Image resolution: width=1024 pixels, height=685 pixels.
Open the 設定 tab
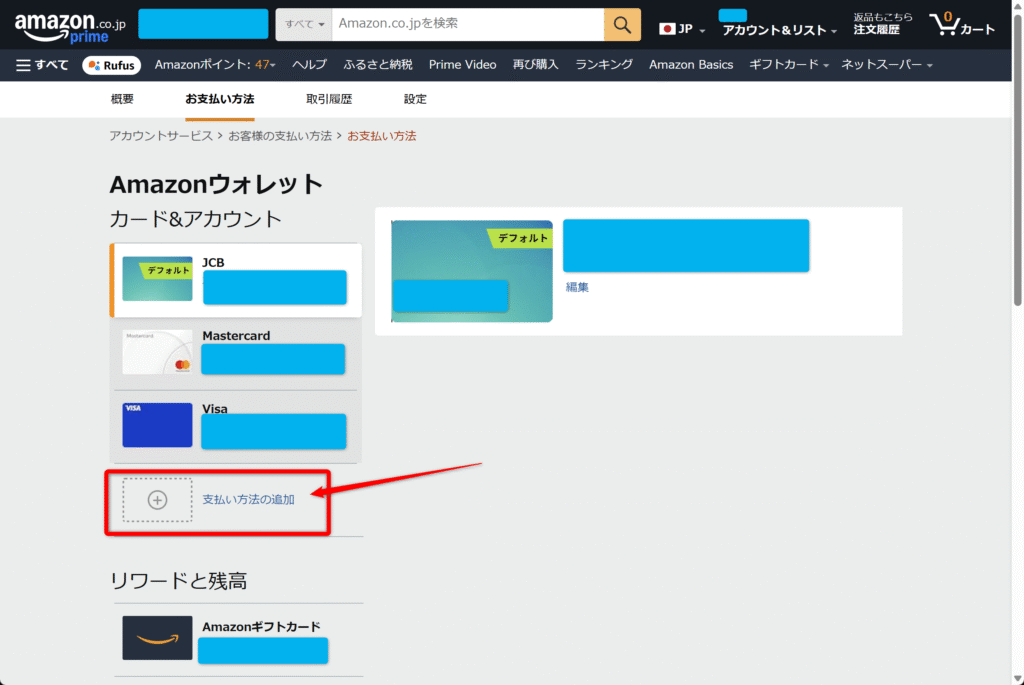415,99
